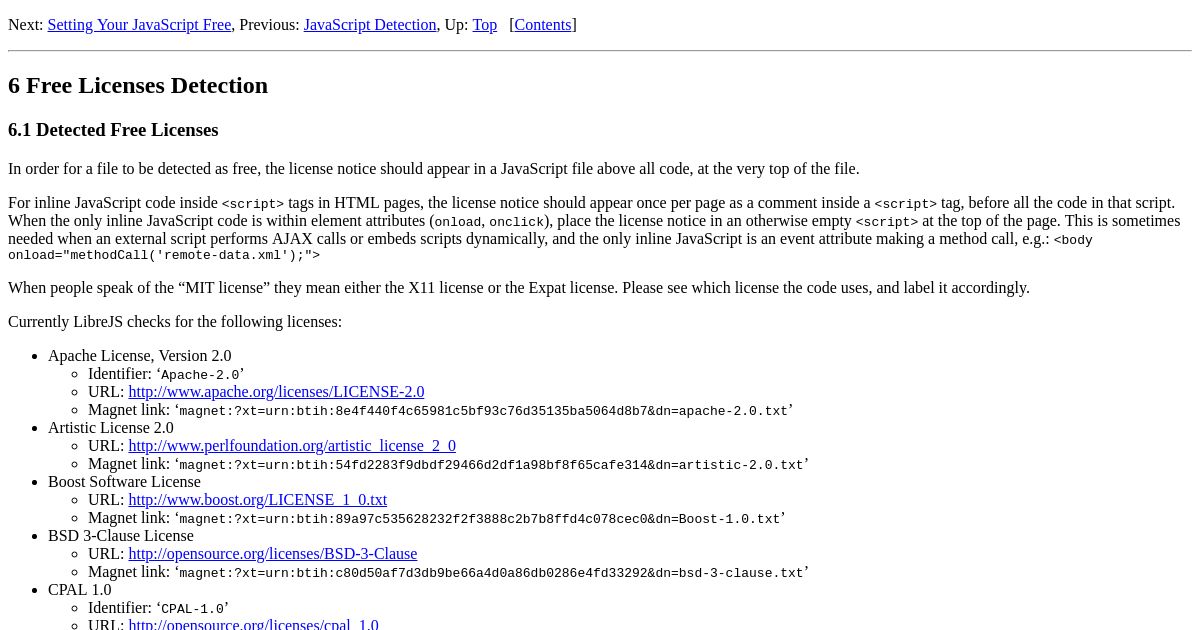Click the 'Currently LibreJS checks for the following licenses' line
Screen dimensions: 1200x630
click(175, 322)
